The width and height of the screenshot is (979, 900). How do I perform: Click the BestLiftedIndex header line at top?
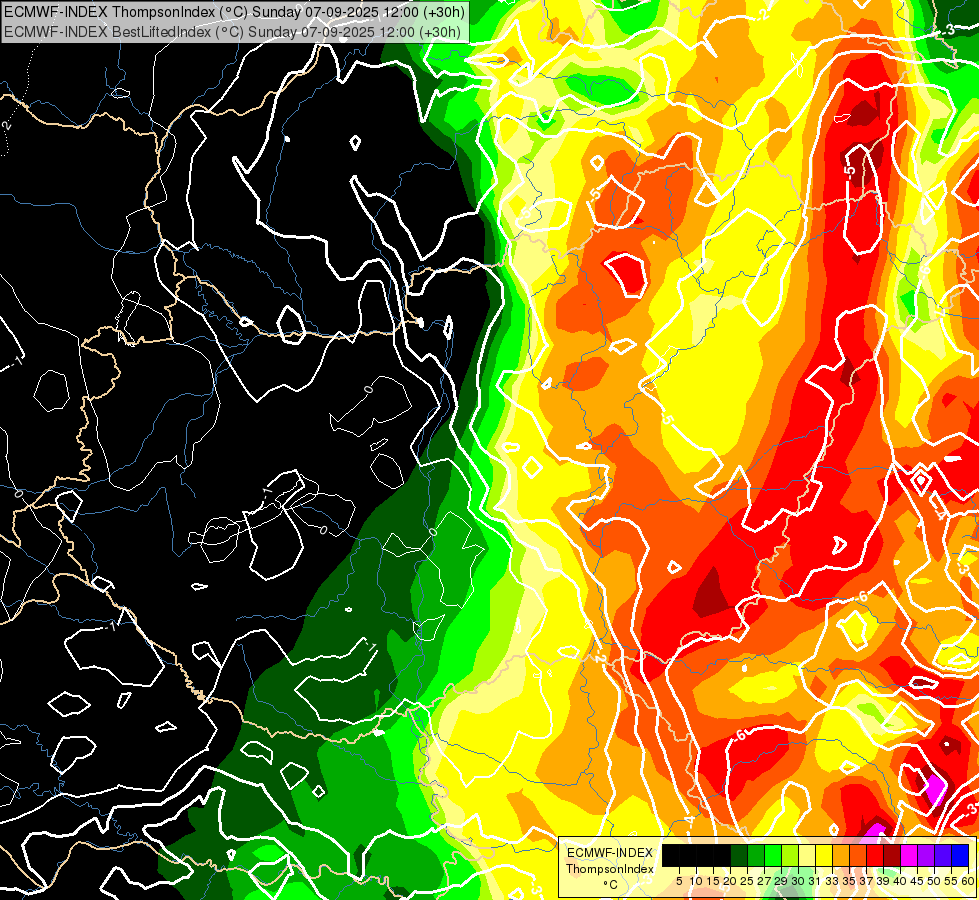pyautogui.click(x=232, y=32)
